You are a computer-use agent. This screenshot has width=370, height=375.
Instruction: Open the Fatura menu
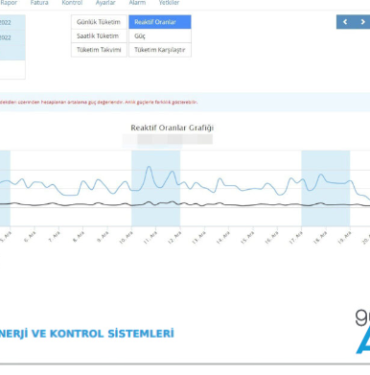pos(39,3)
